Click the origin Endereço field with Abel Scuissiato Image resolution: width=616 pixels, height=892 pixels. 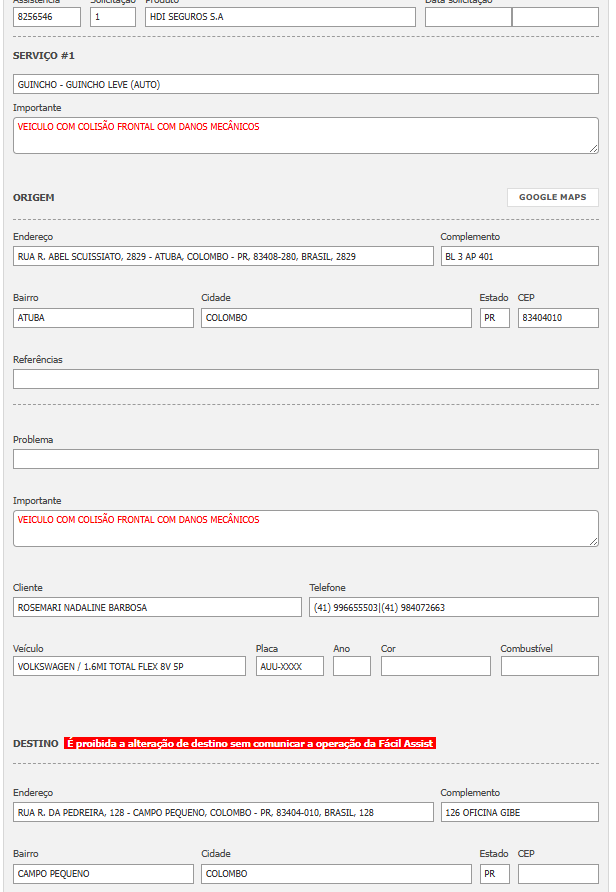click(x=223, y=256)
